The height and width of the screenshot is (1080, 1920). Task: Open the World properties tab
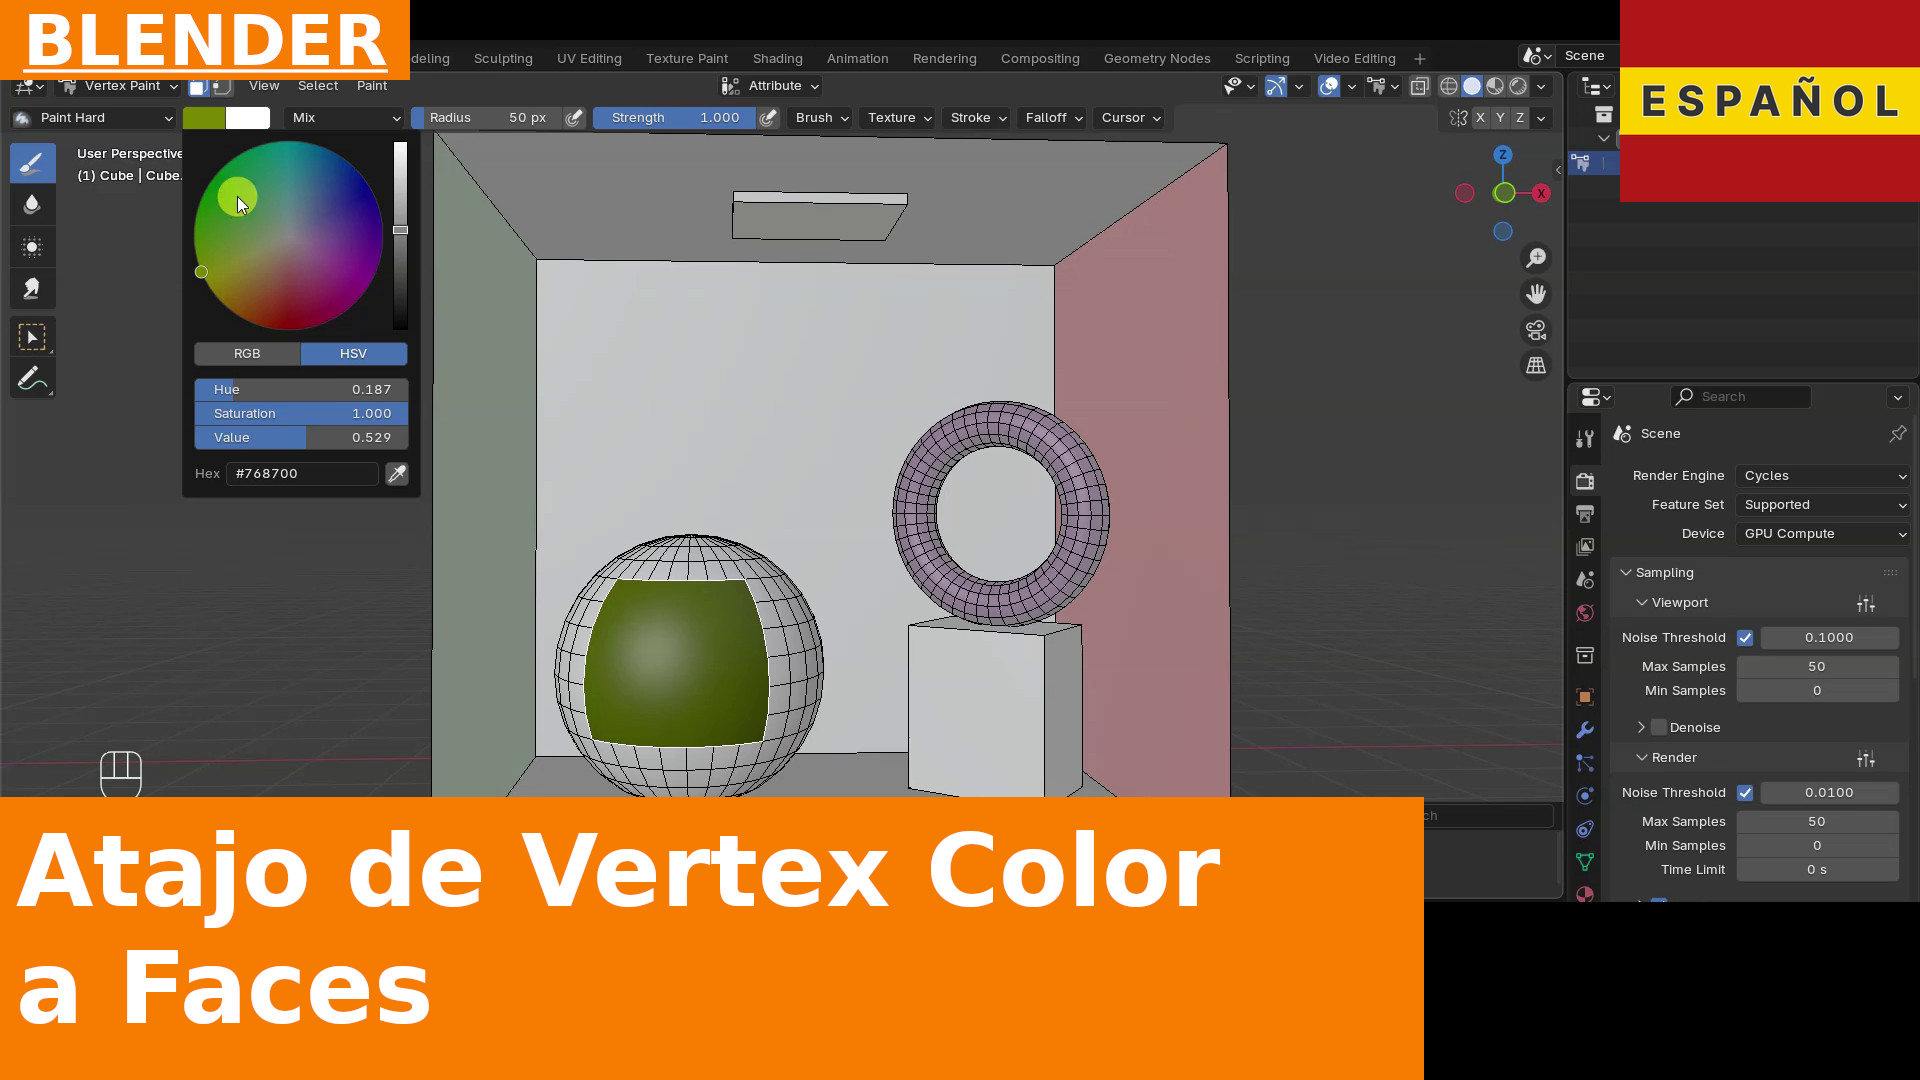point(1585,613)
